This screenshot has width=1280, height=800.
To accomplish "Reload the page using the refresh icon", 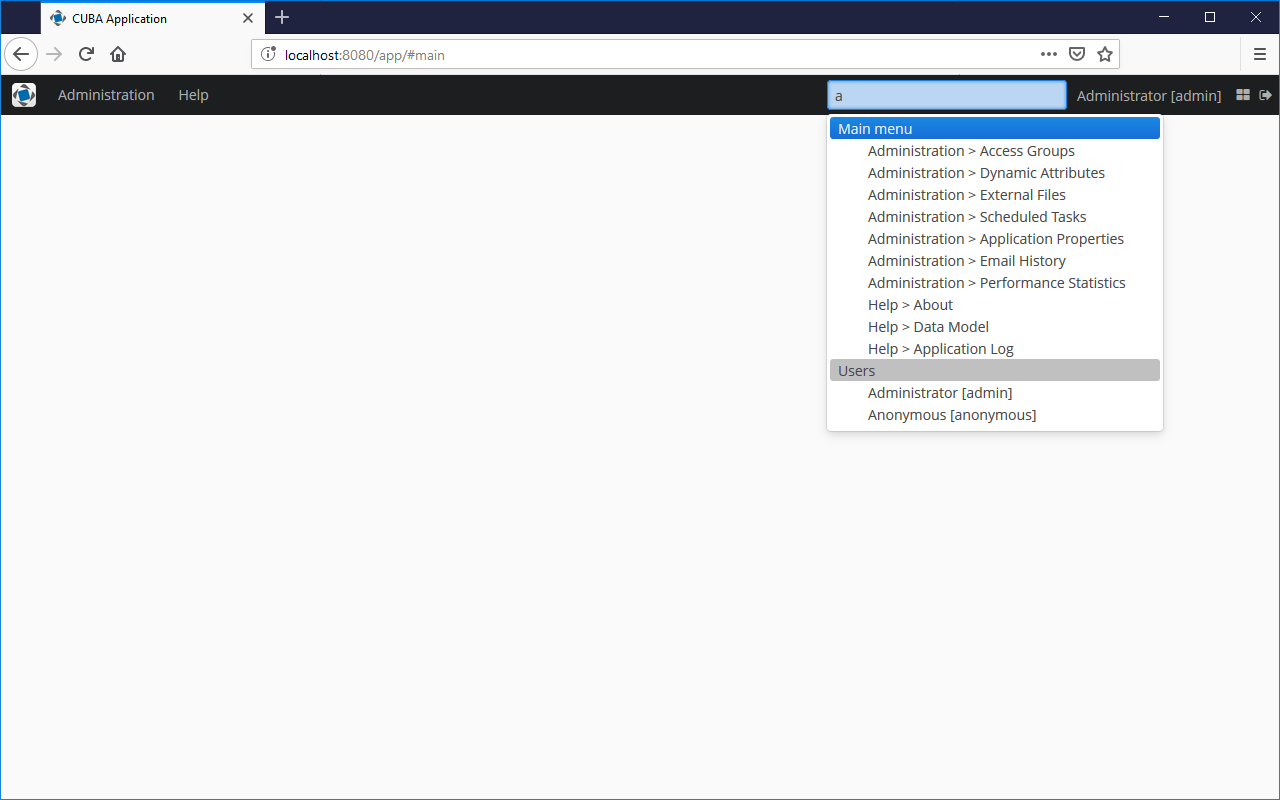I will click(86, 54).
